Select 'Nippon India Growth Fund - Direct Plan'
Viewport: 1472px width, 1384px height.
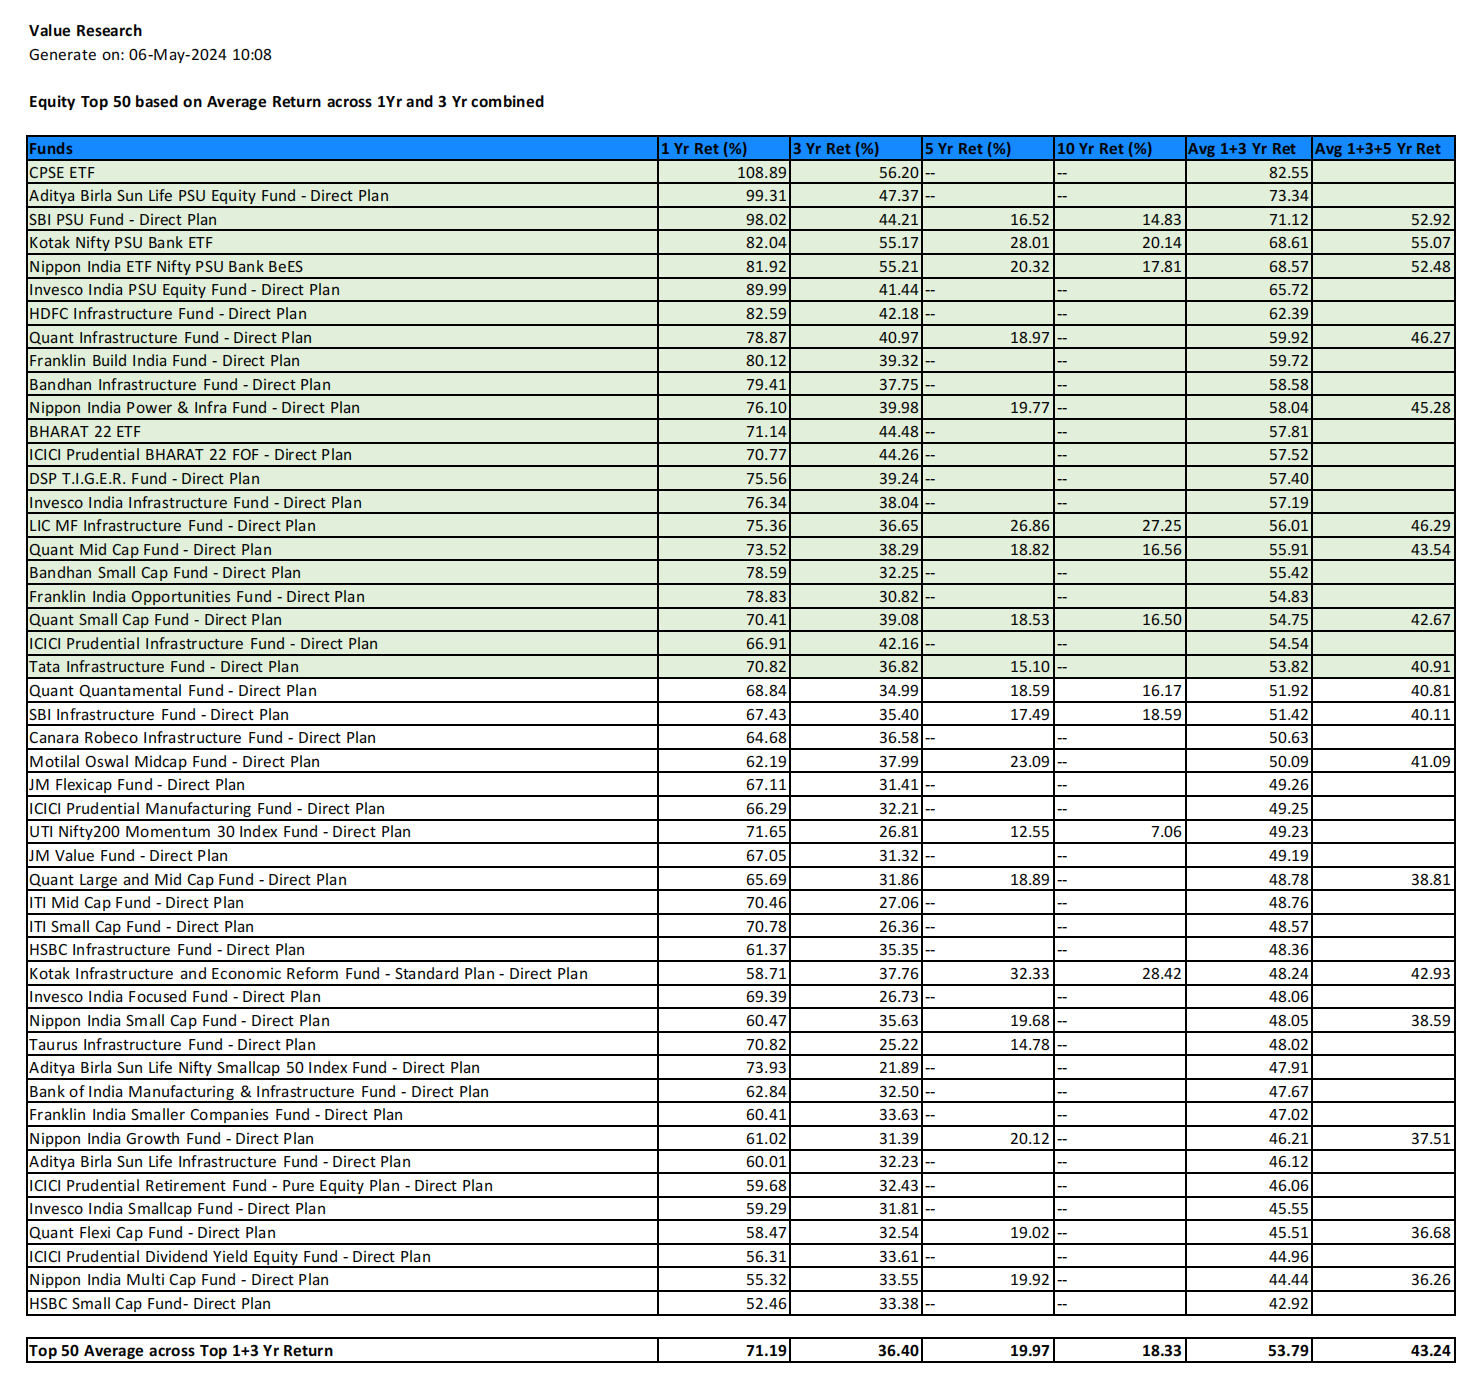point(171,1139)
